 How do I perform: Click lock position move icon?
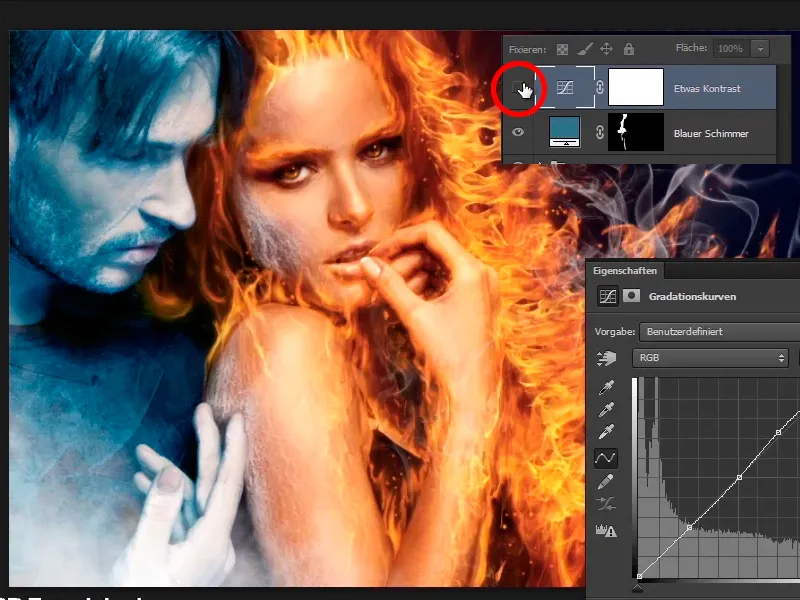(606, 49)
